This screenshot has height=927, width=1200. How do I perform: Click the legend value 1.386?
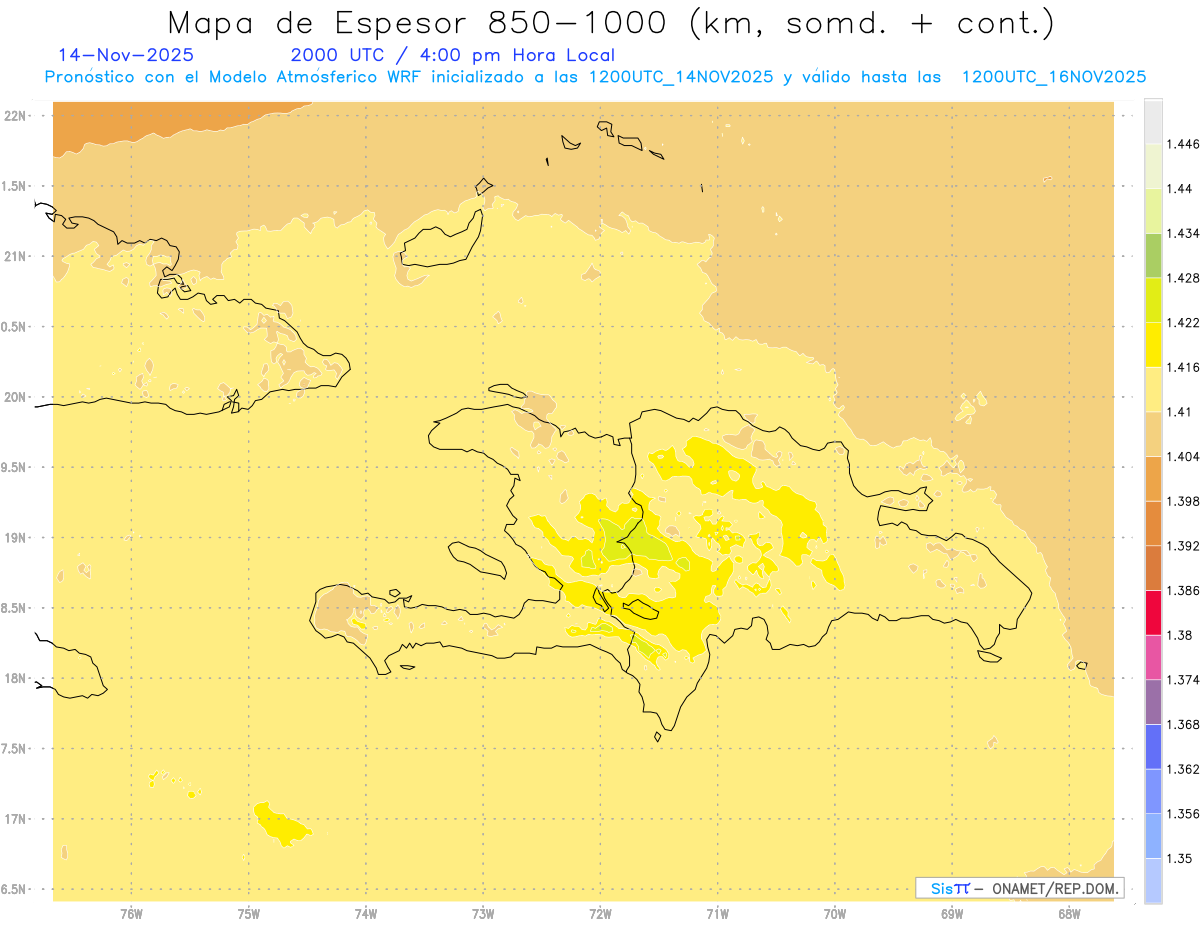[1184, 590]
